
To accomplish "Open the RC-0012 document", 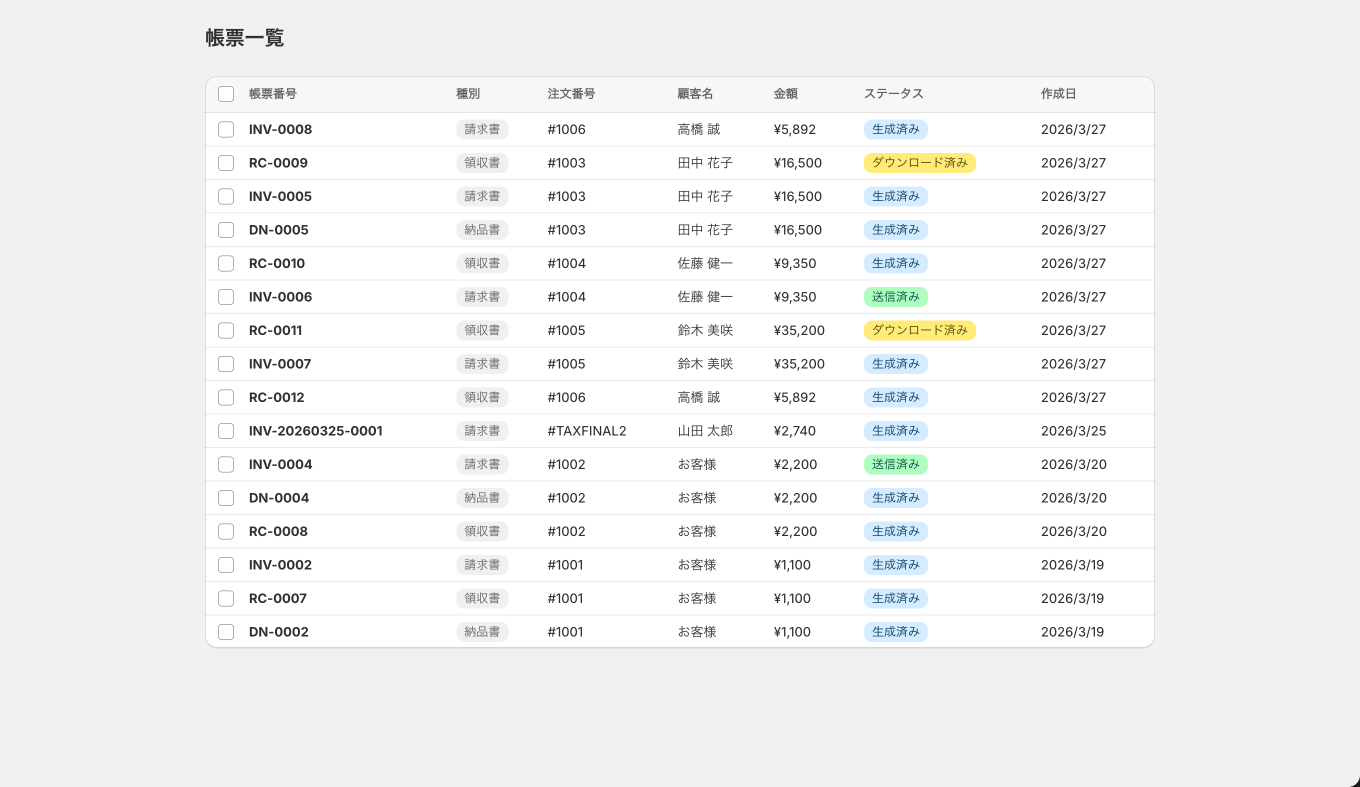I will click(x=276, y=397).
